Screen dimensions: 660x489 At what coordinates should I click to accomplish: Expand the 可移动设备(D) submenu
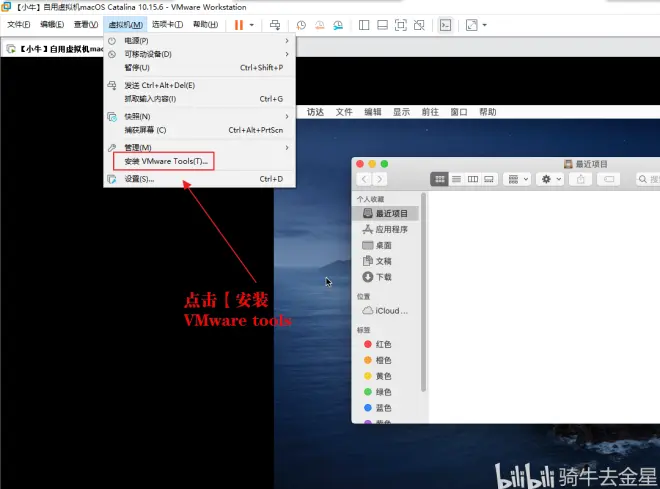[200, 54]
